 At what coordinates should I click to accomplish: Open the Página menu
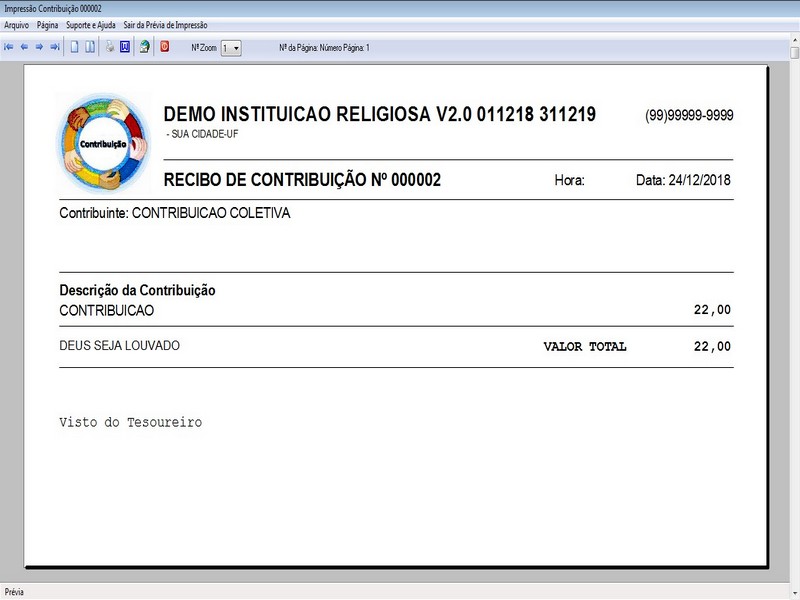(47, 25)
